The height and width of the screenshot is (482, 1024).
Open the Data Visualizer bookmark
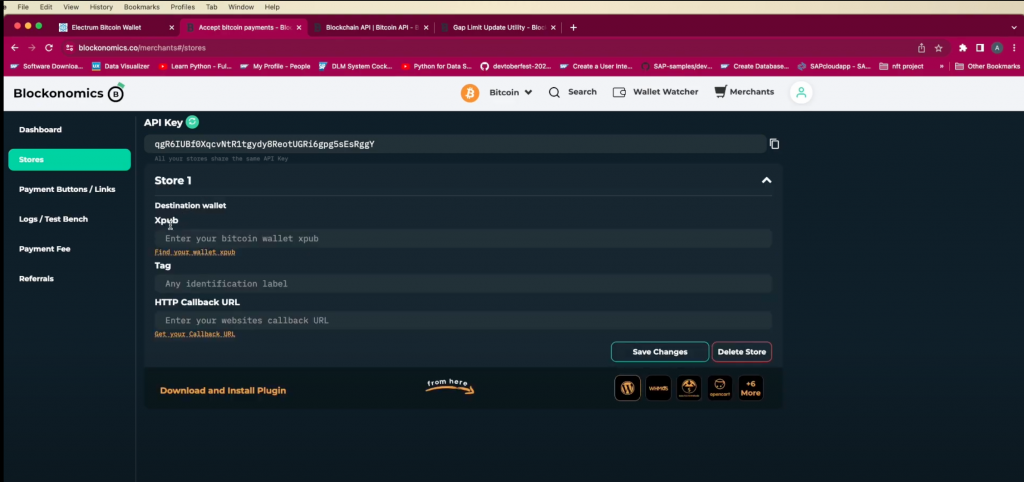[121, 66]
